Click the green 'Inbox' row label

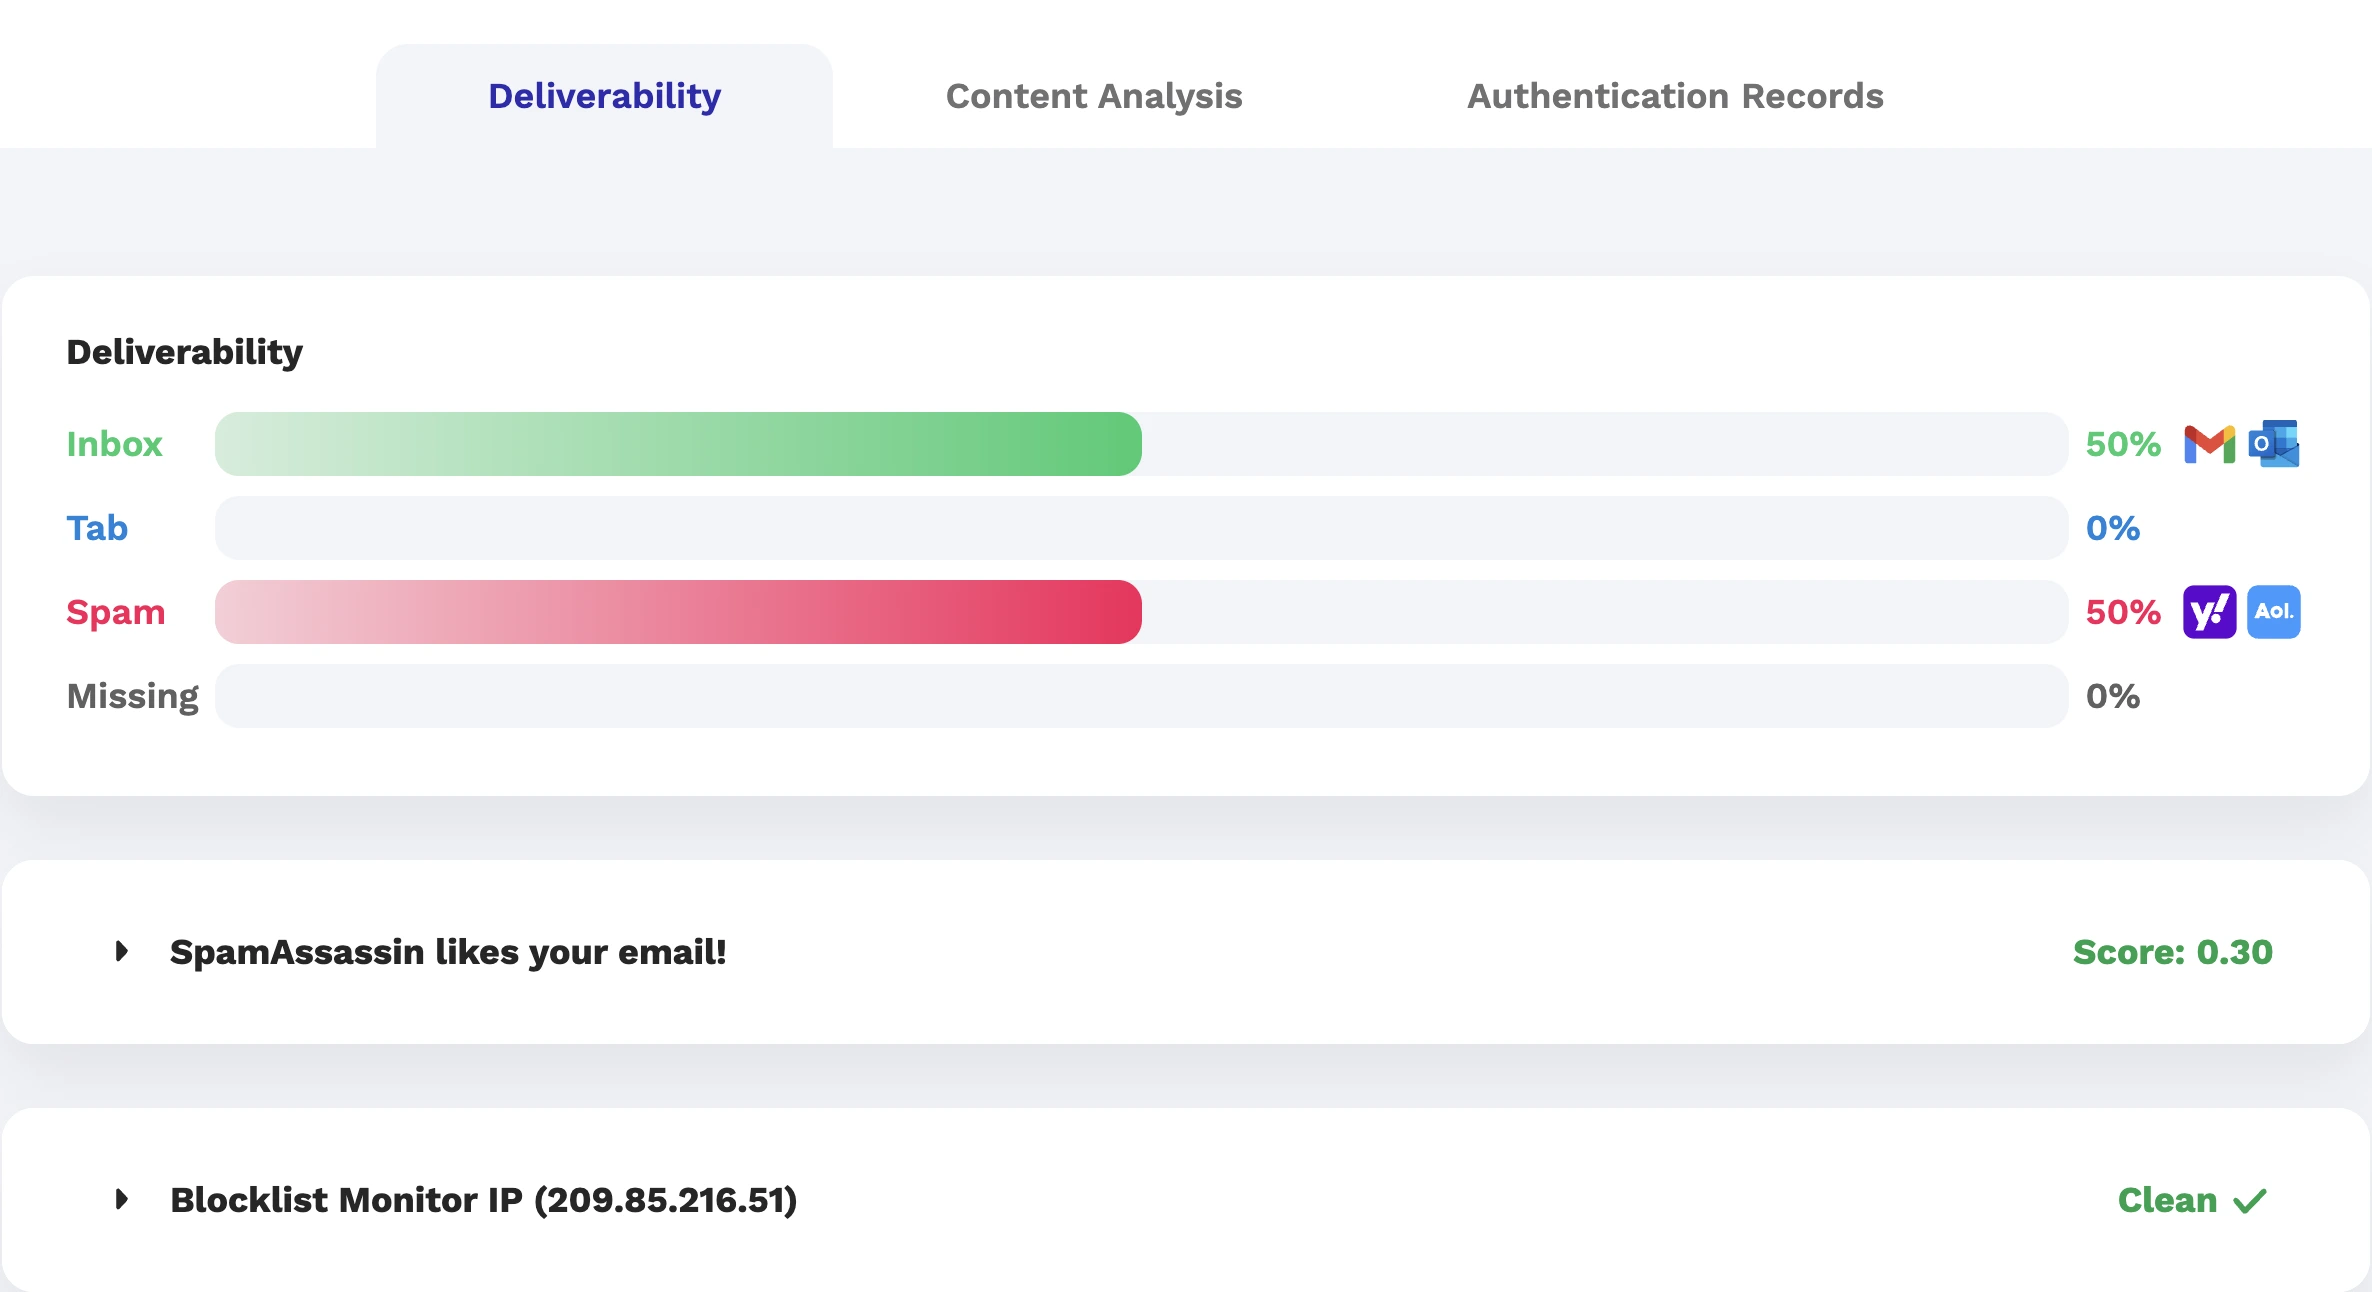[114, 444]
